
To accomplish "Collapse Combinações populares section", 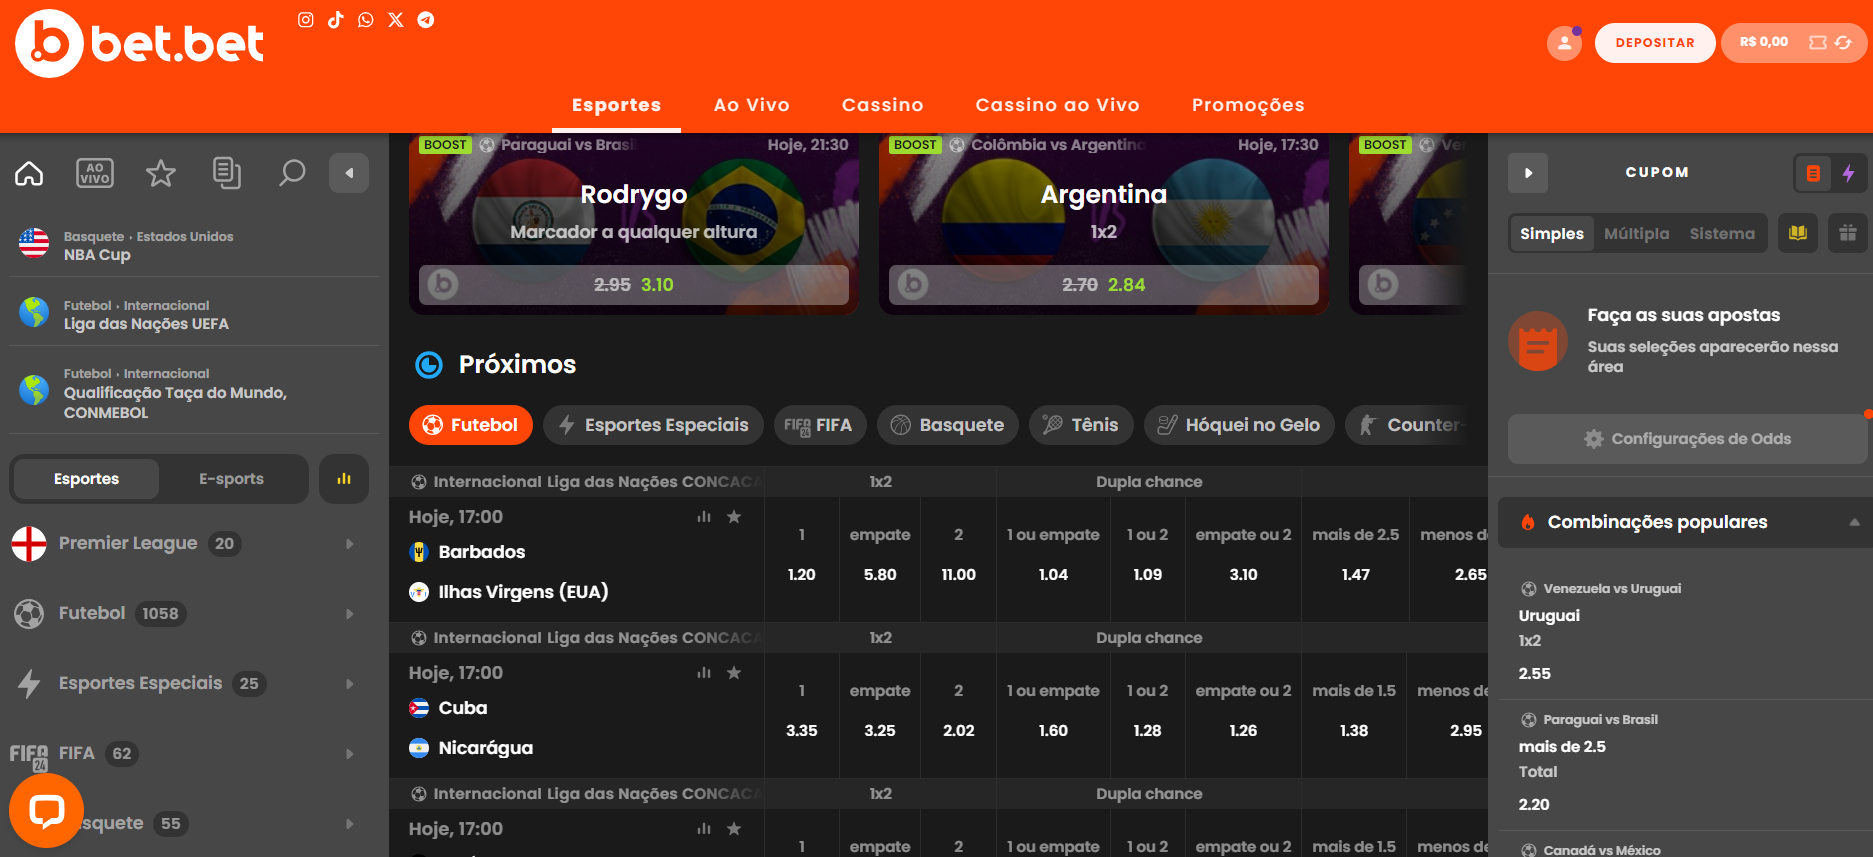I will [x=1854, y=522].
